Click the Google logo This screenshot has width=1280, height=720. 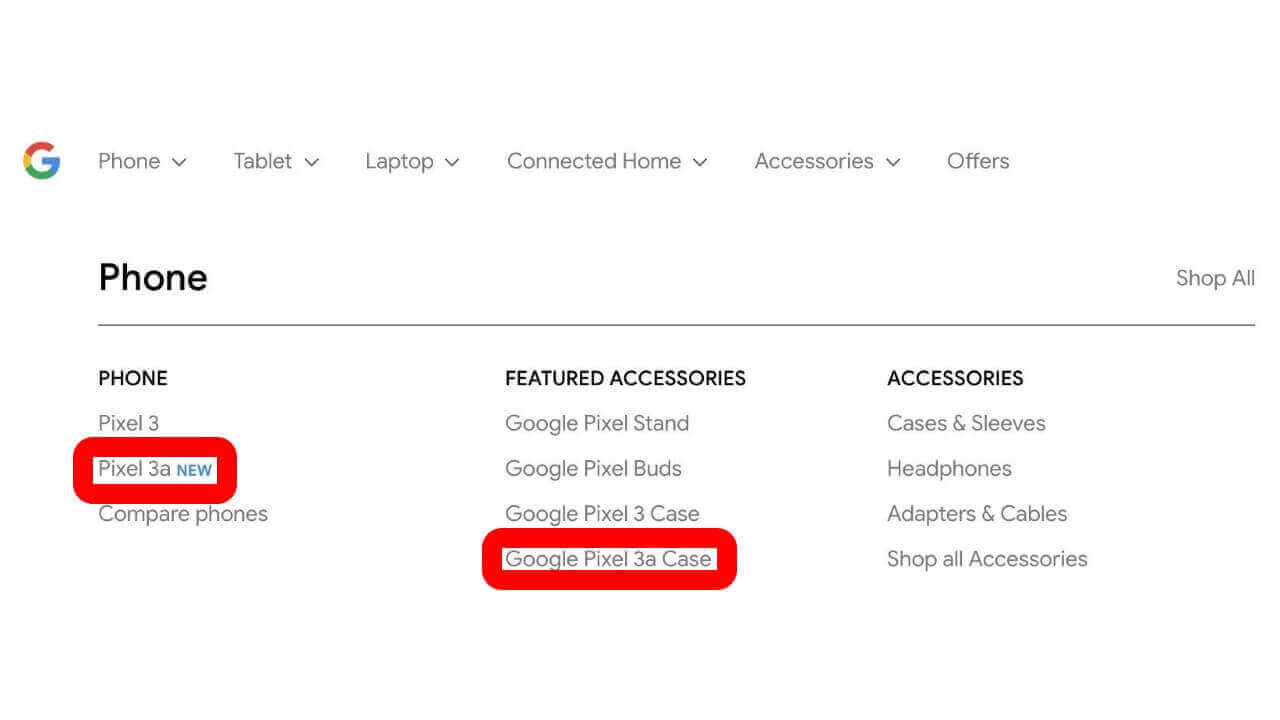(40, 160)
